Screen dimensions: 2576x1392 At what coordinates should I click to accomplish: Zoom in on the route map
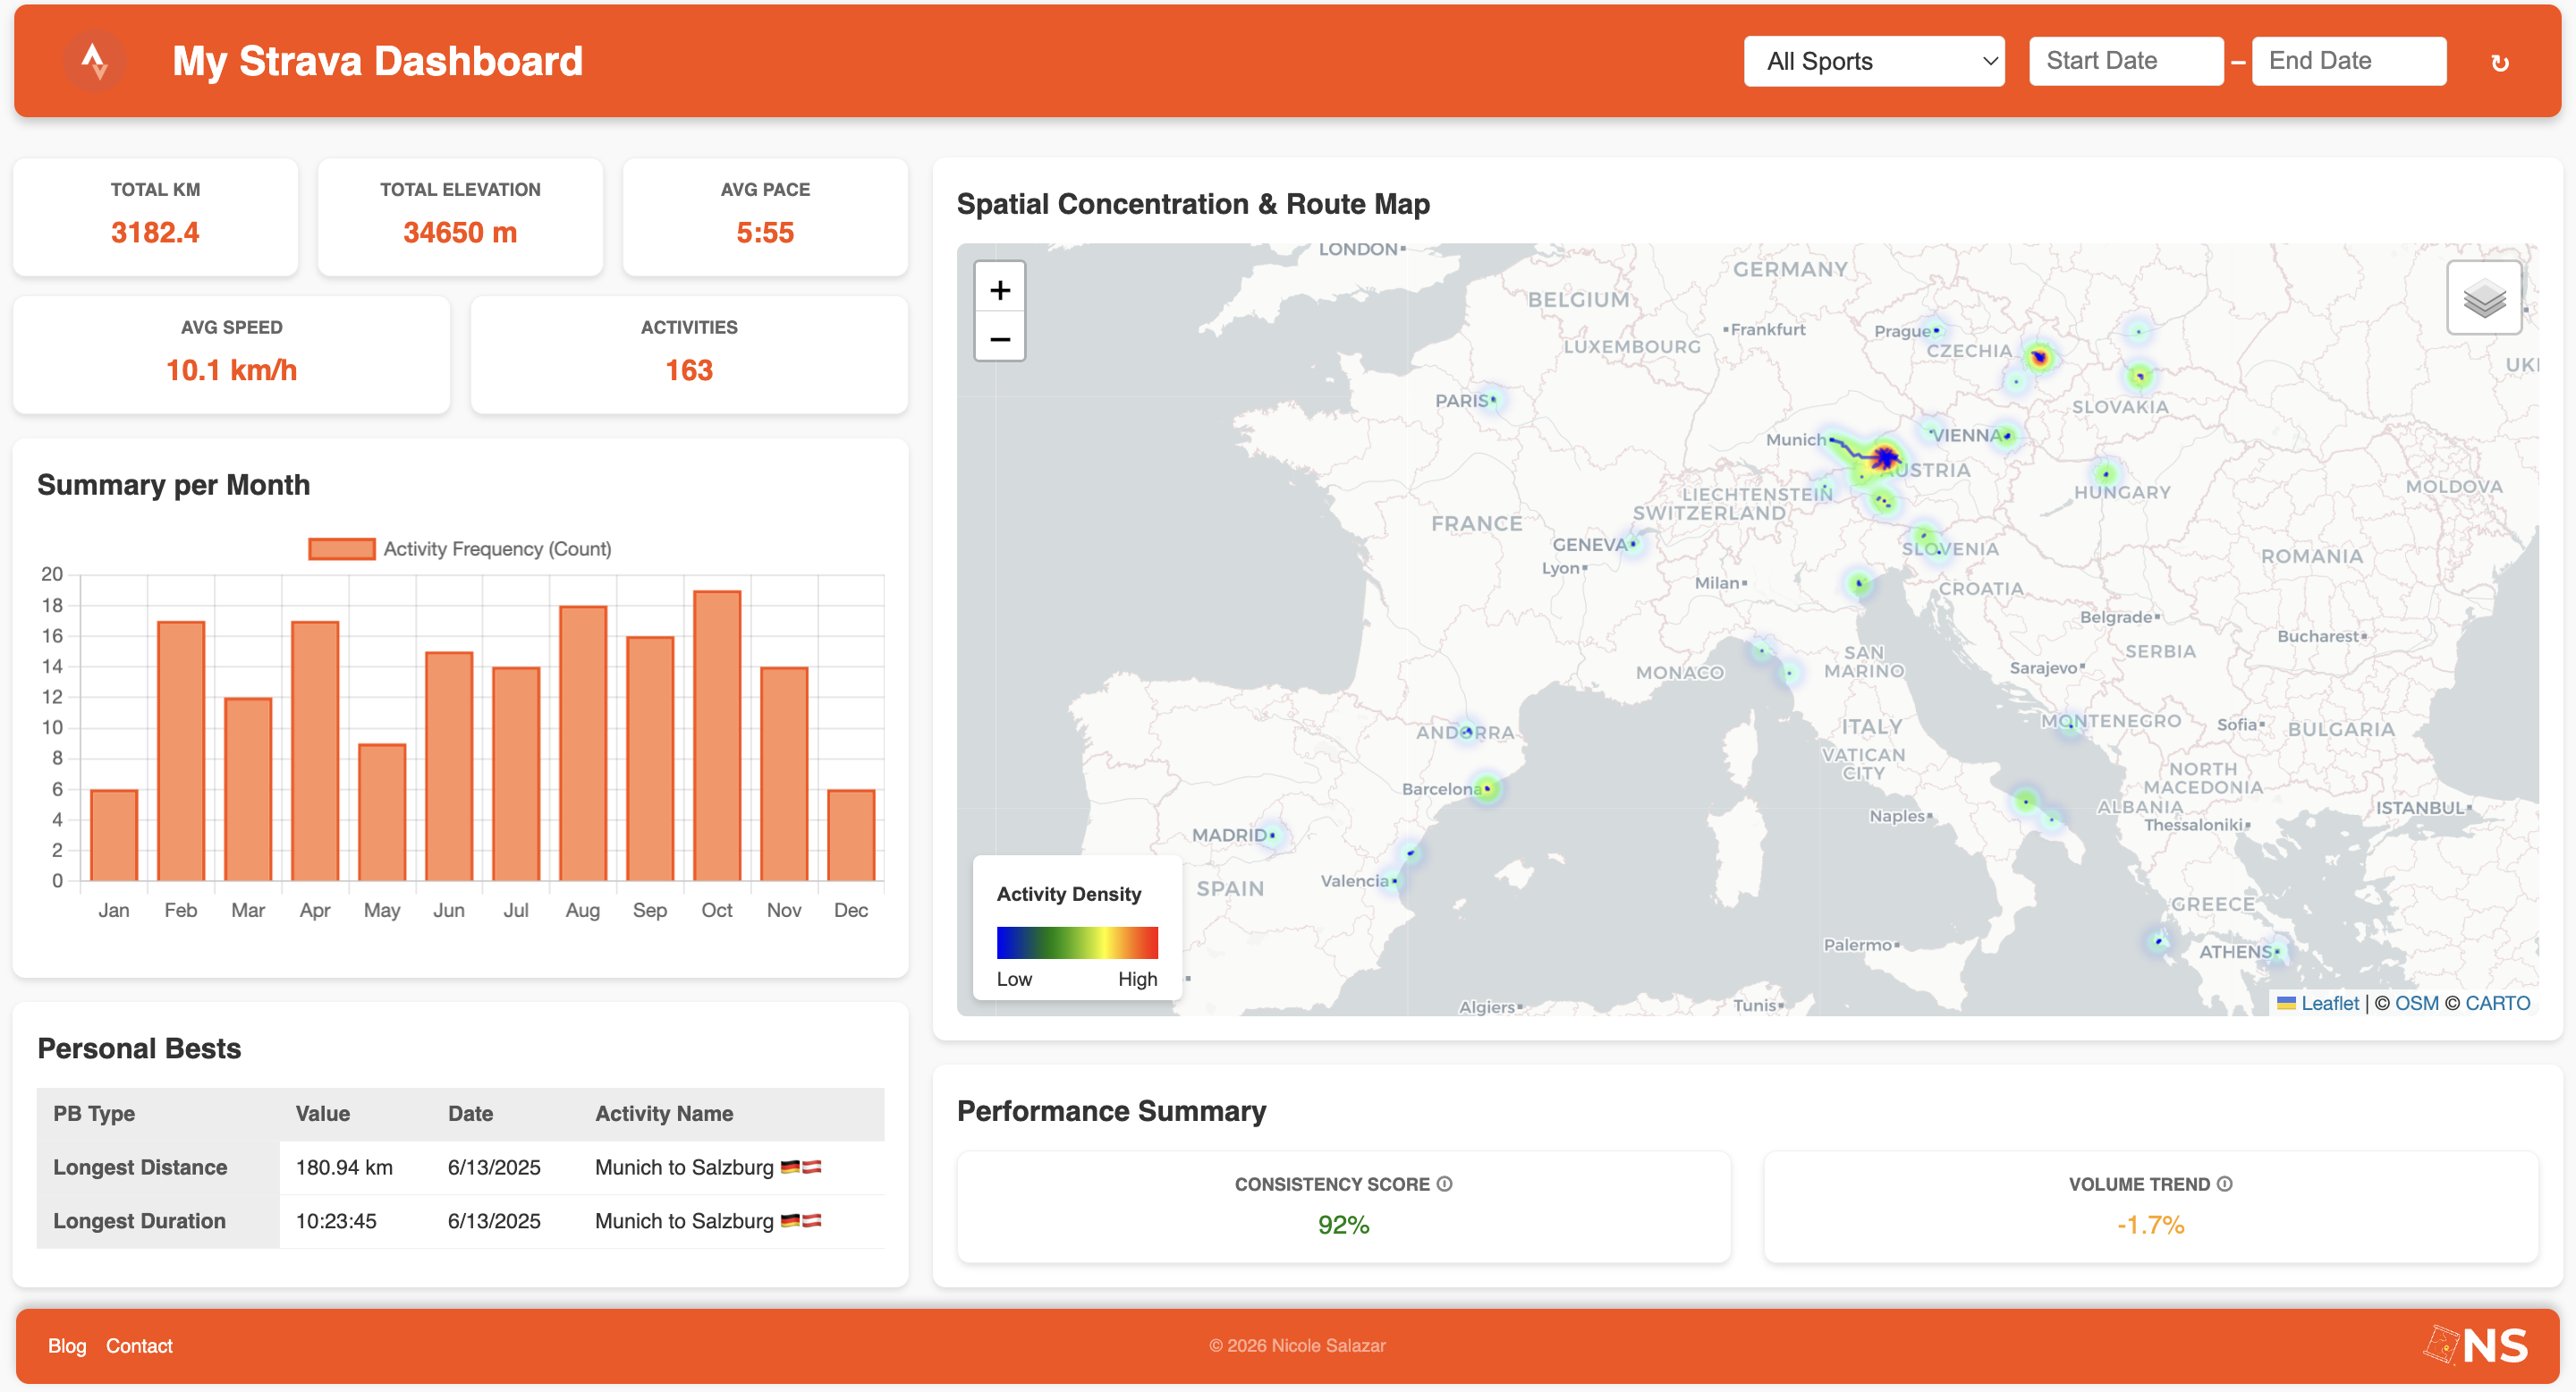coord(999,290)
